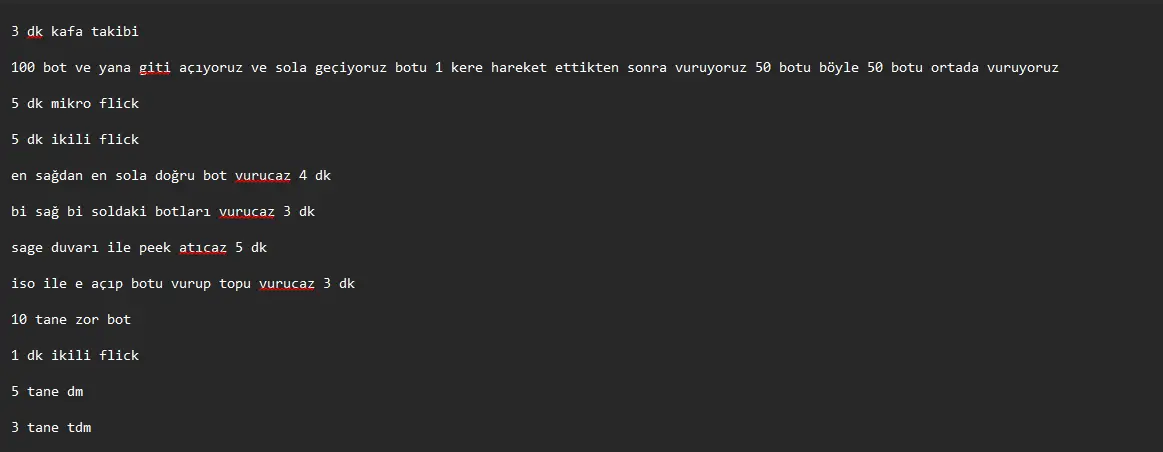
Task: Click the word 'peek' in the sage line
Action: point(155,248)
